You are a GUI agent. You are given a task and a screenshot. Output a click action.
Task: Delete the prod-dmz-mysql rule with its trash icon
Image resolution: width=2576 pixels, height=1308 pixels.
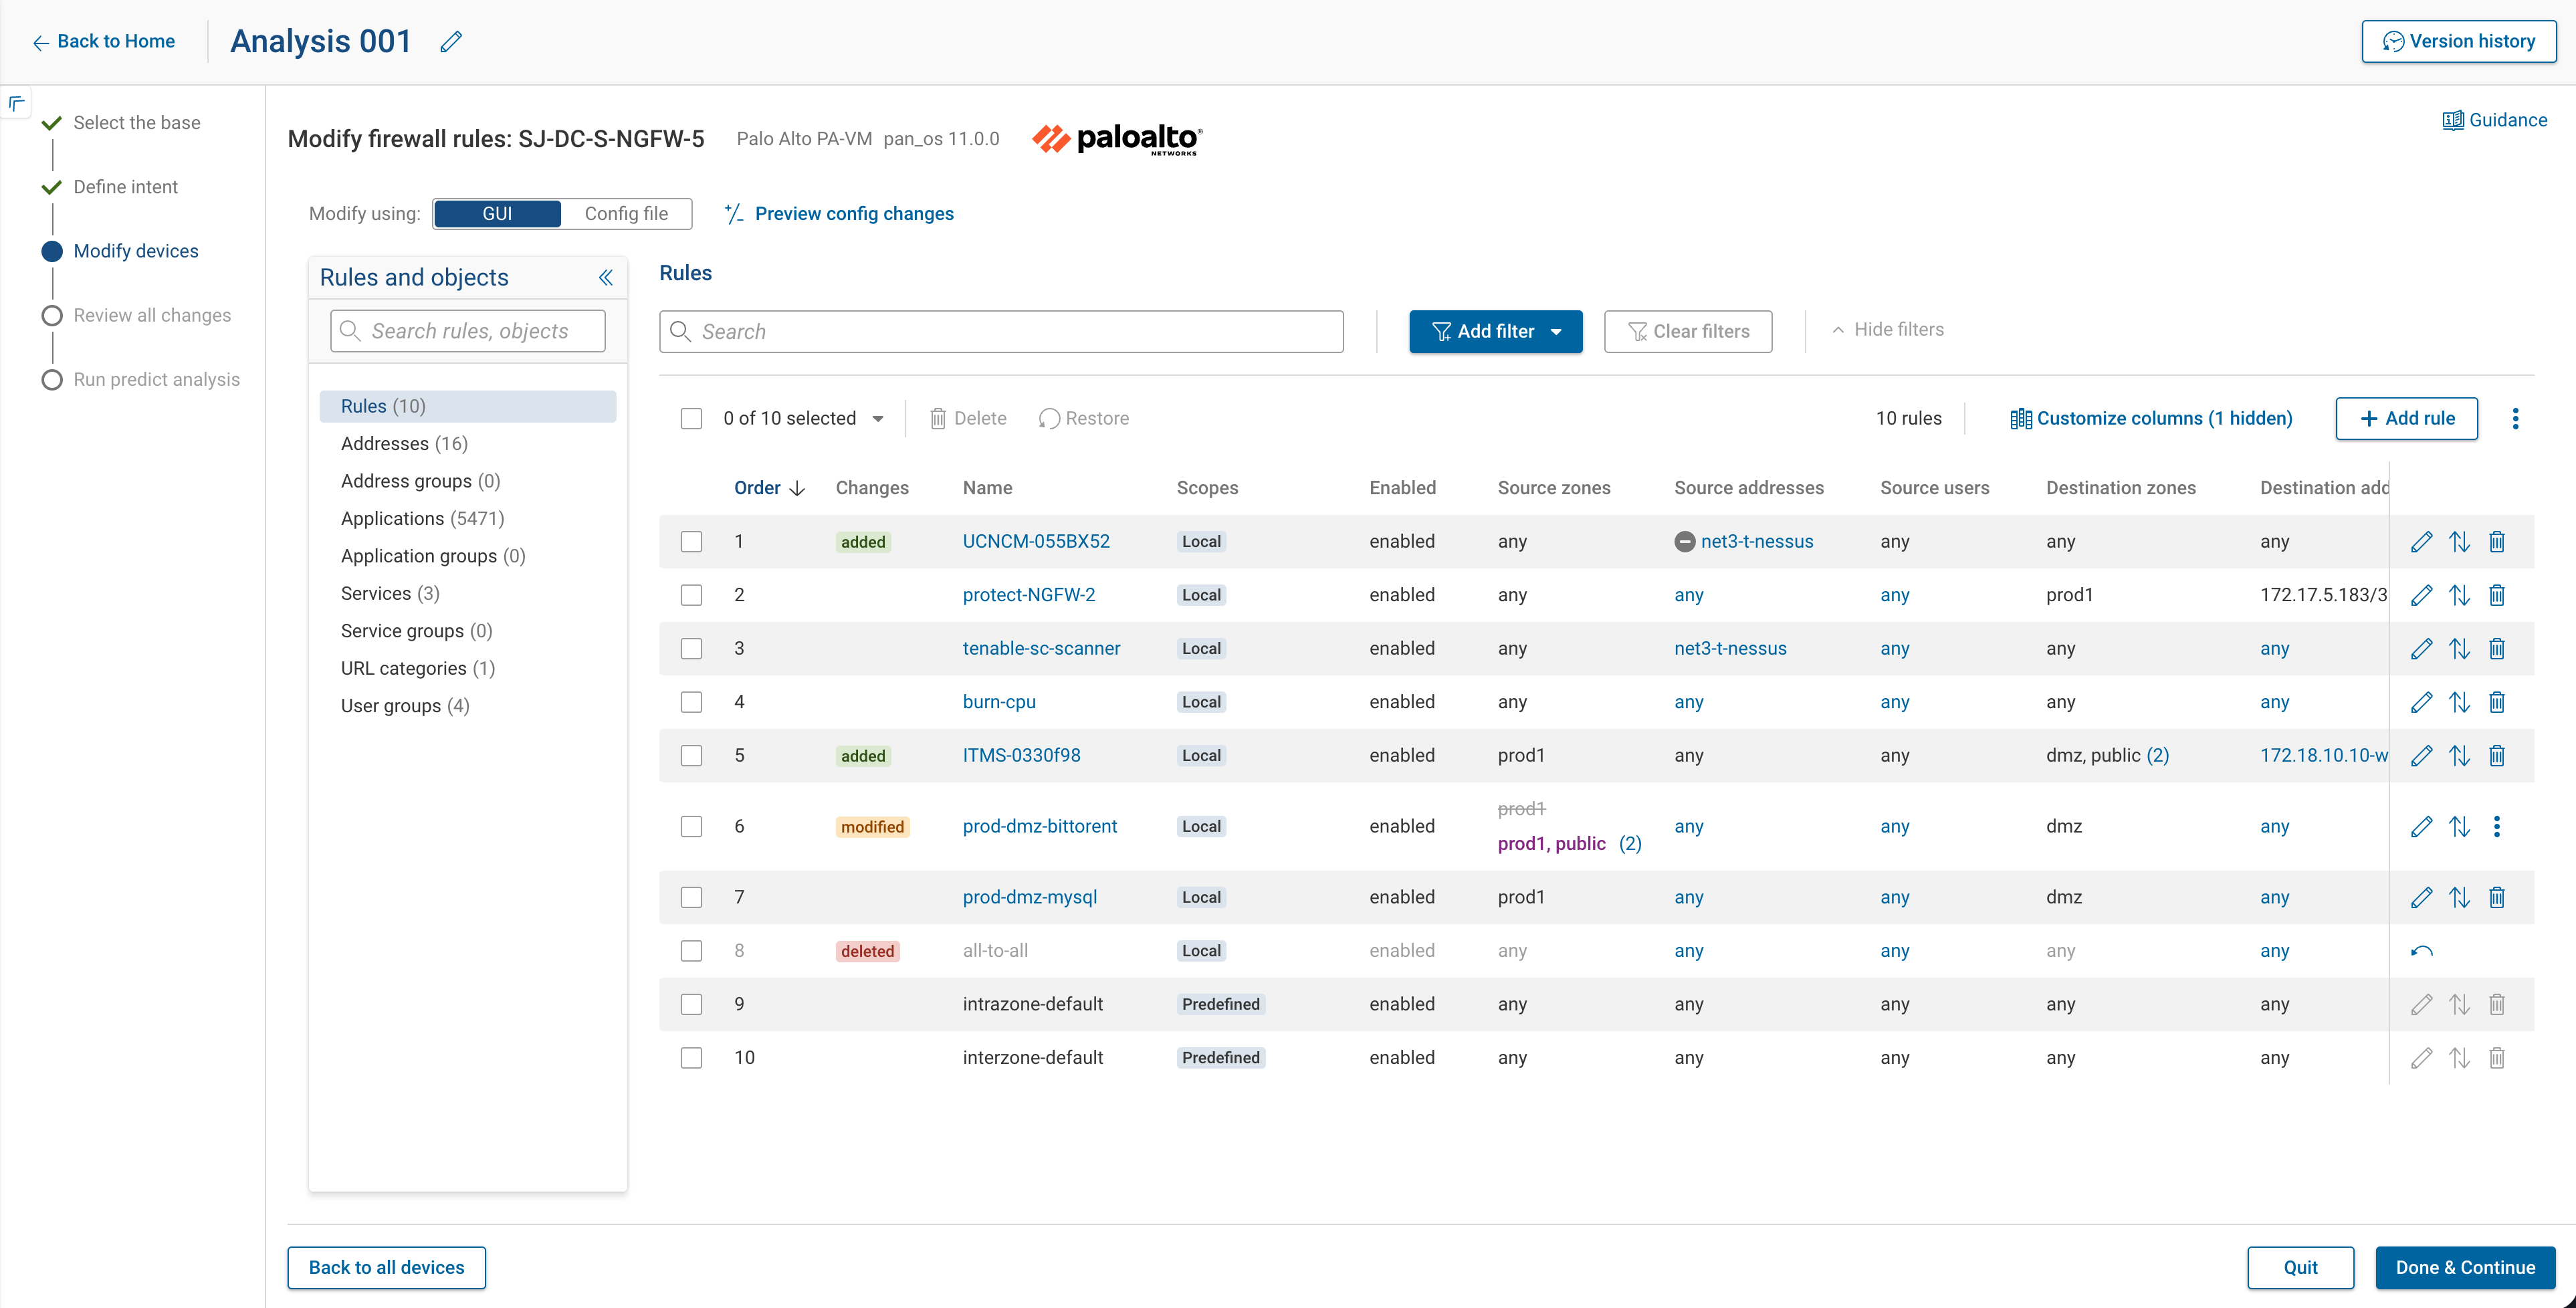(2497, 897)
